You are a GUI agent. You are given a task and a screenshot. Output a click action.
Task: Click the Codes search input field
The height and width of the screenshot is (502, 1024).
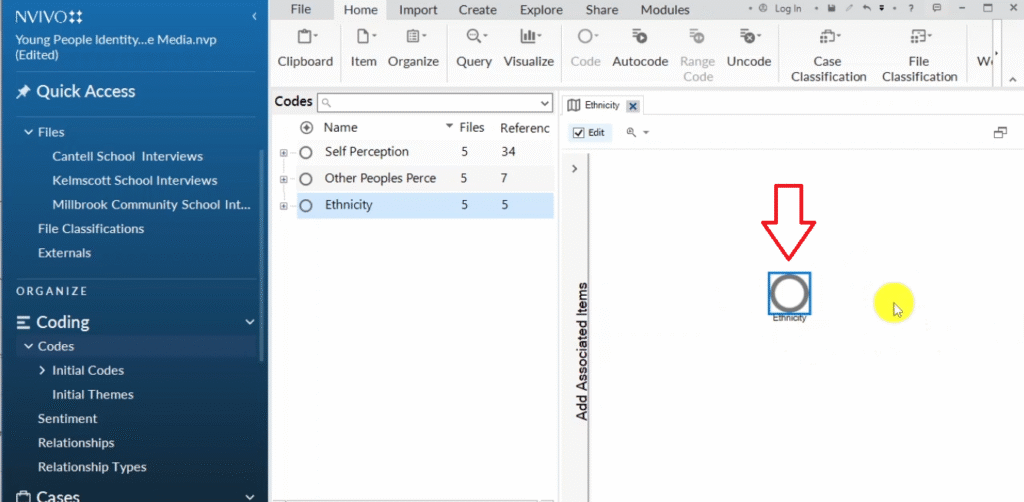click(x=435, y=102)
